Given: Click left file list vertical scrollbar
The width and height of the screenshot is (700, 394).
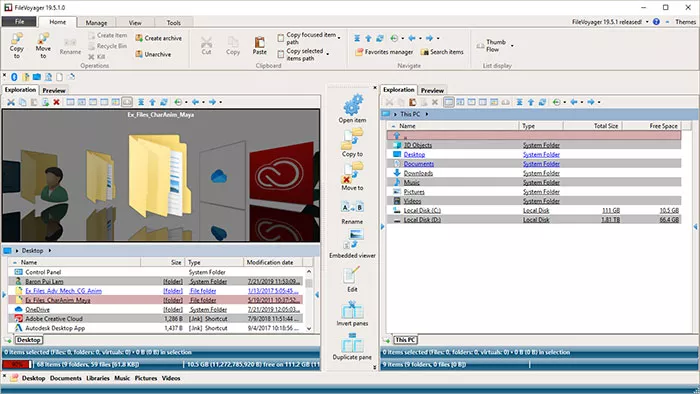Looking at the screenshot, I should pos(309,300).
